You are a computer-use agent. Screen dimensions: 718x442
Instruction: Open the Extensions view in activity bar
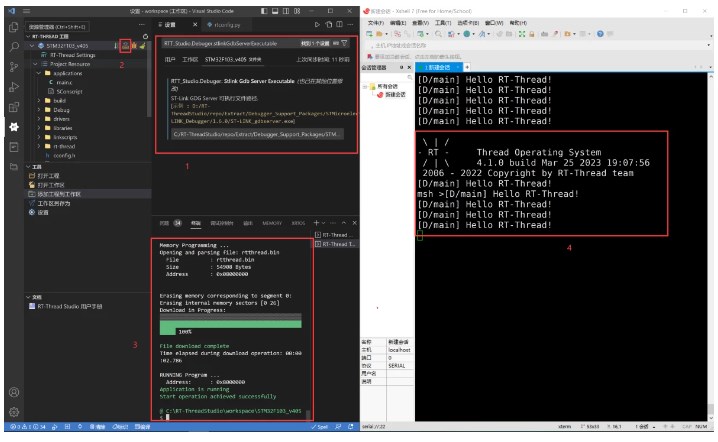click(x=14, y=107)
